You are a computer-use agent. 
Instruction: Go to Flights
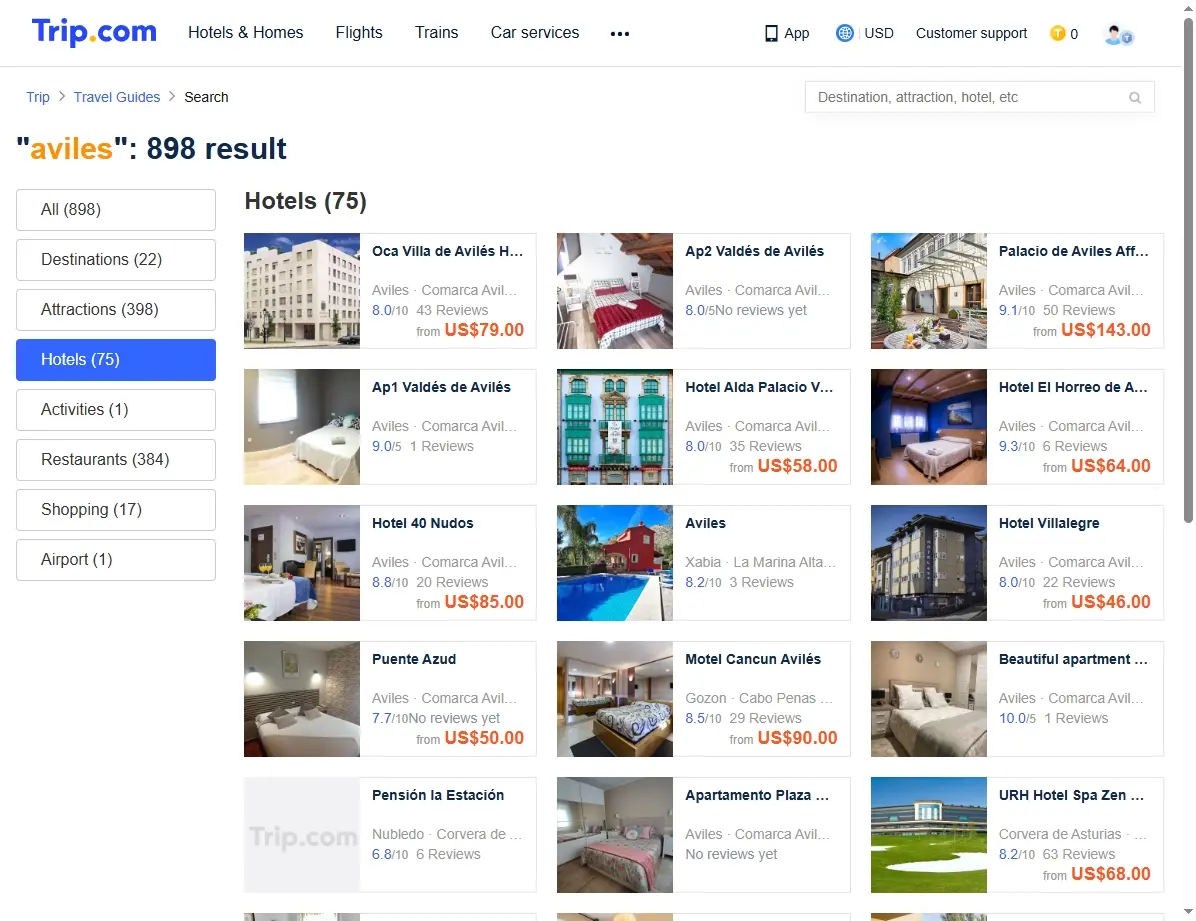(x=359, y=33)
